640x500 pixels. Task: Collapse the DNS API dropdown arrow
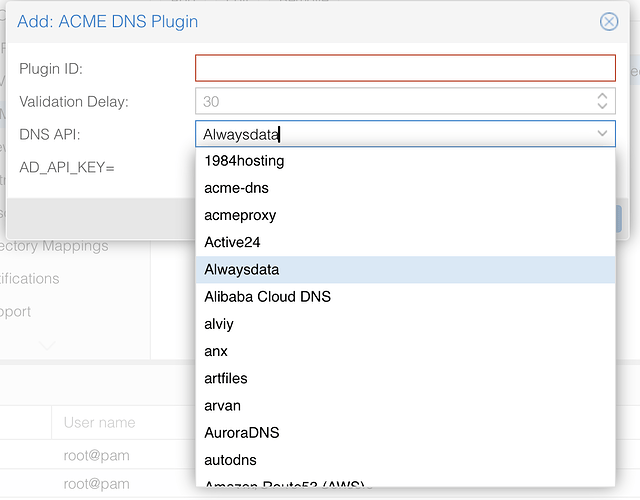[602, 133]
